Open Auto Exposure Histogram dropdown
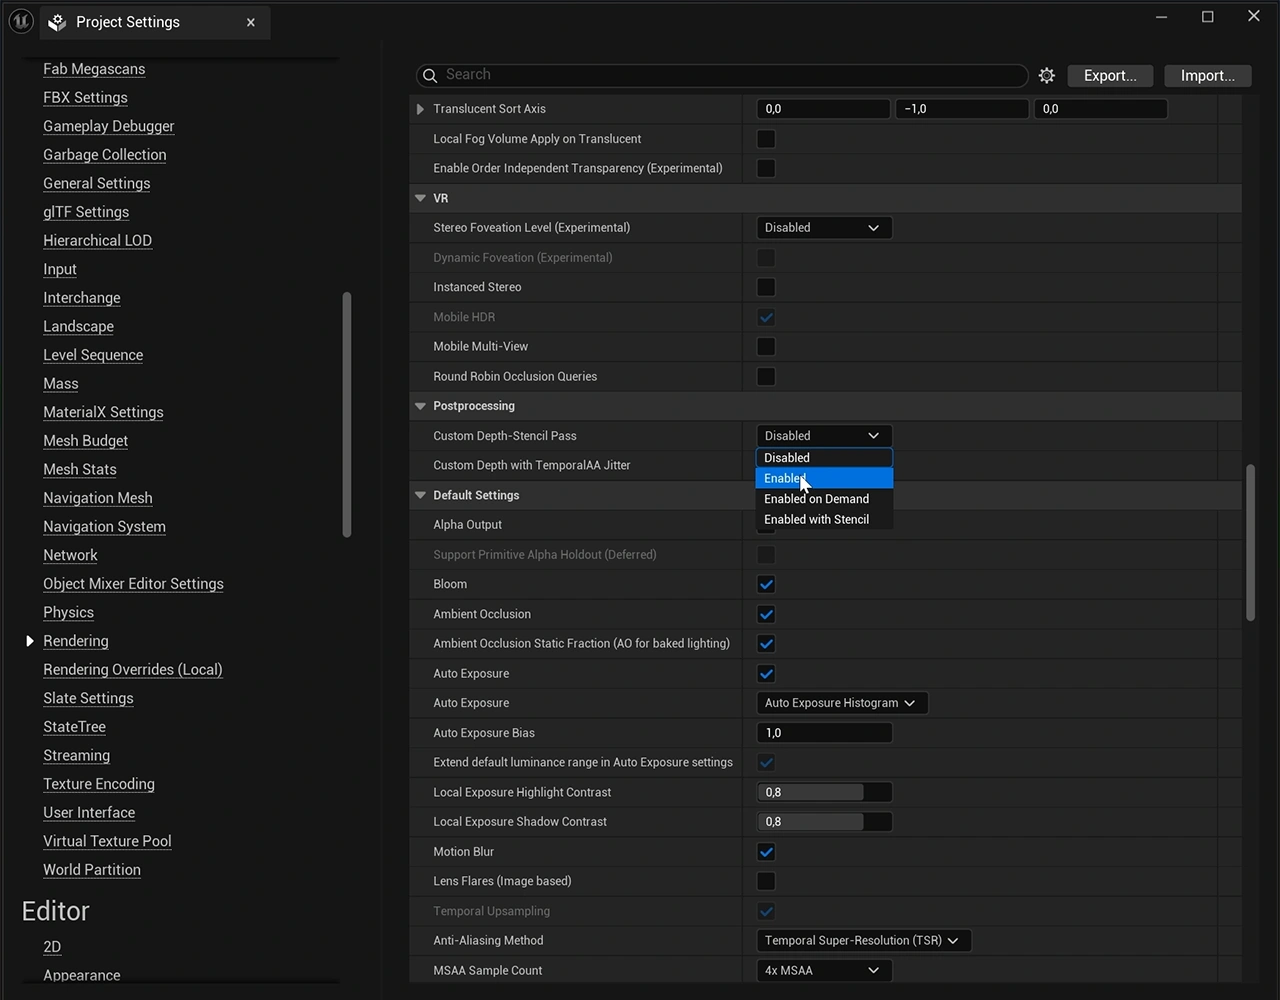Viewport: 1280px width, 1000px height. coord(842,703)
